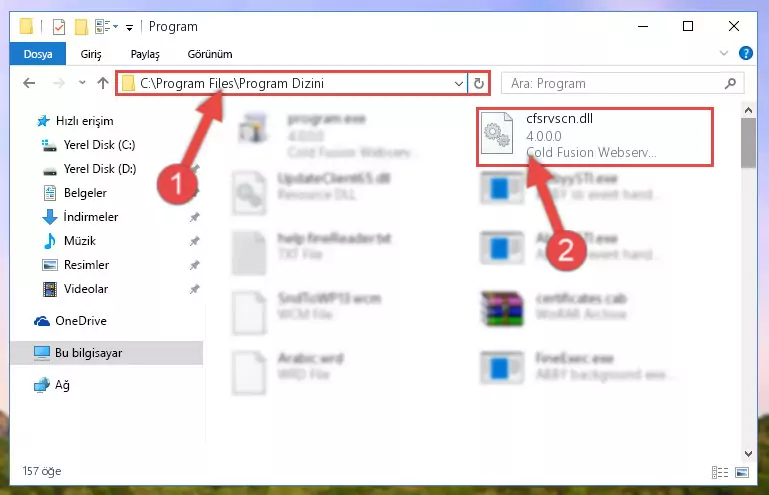Screen dimensions: 769x495
Task: Select the certificates.cab archive icon
Action: pyautogui.click(x=502, y=308)
